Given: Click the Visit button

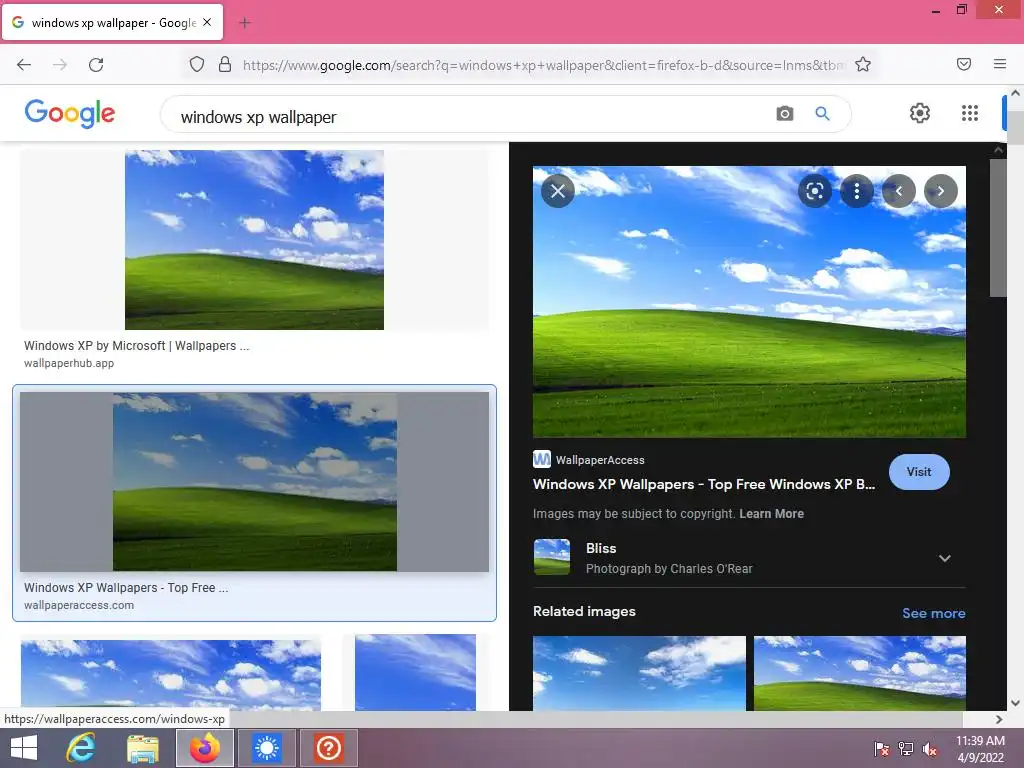Looking at the screenshot, I should [919, 472].
